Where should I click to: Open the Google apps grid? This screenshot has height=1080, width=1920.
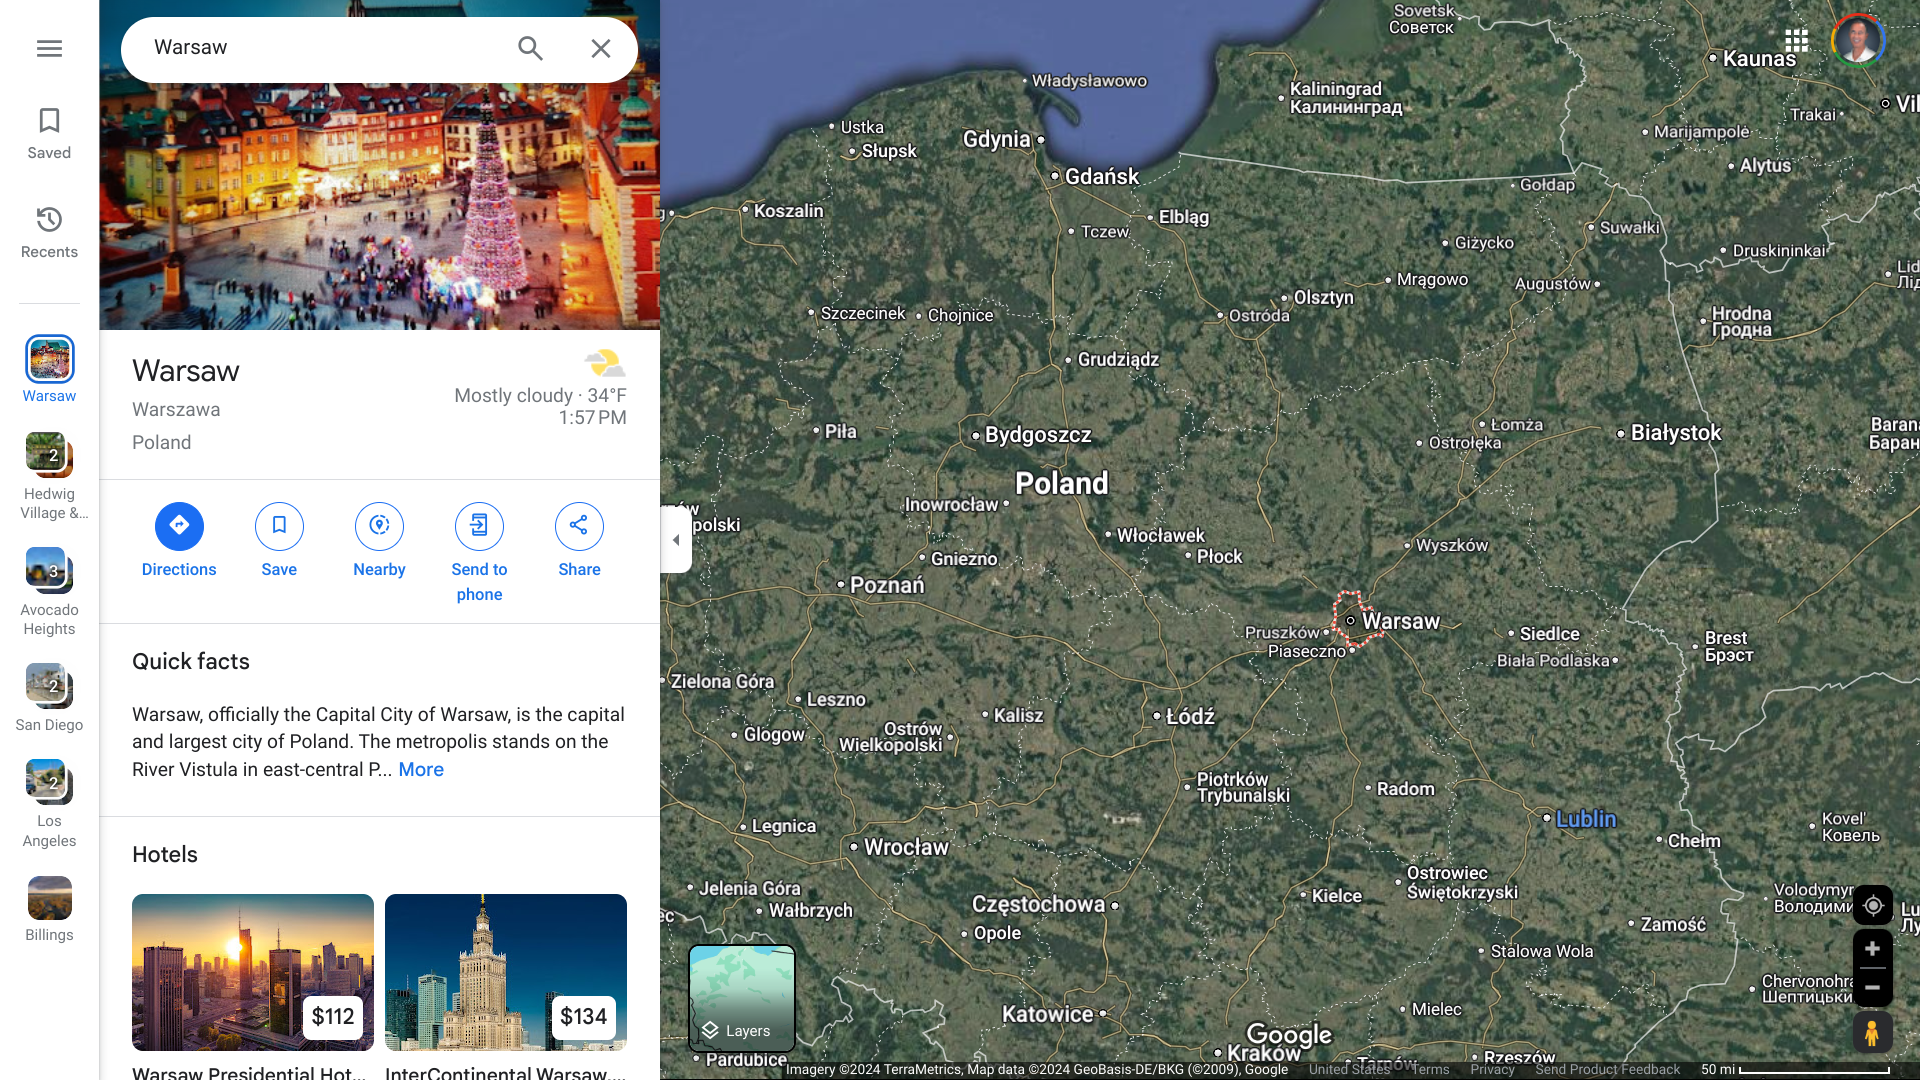click(1796, 40)
